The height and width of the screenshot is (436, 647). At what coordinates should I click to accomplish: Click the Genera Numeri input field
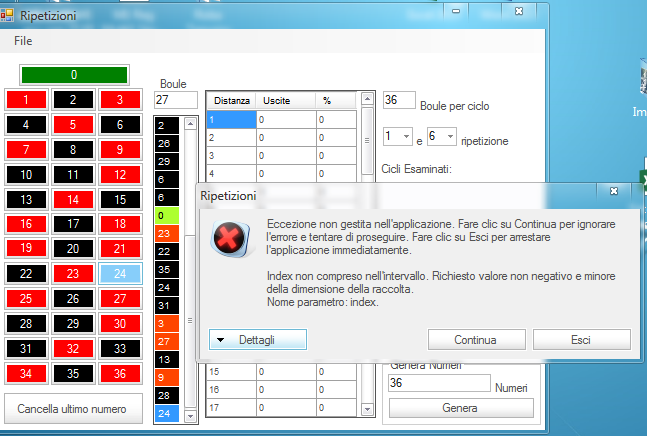pyautogui.click(x=438, y=384)
